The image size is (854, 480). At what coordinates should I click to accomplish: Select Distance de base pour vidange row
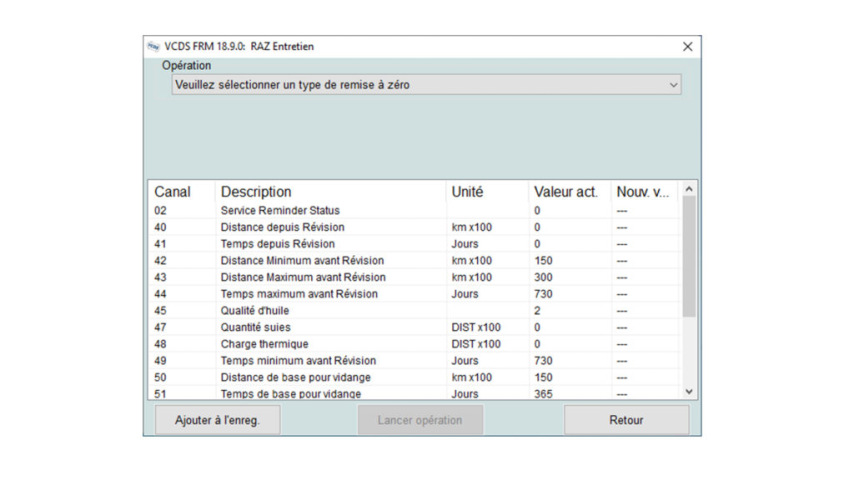414,378
